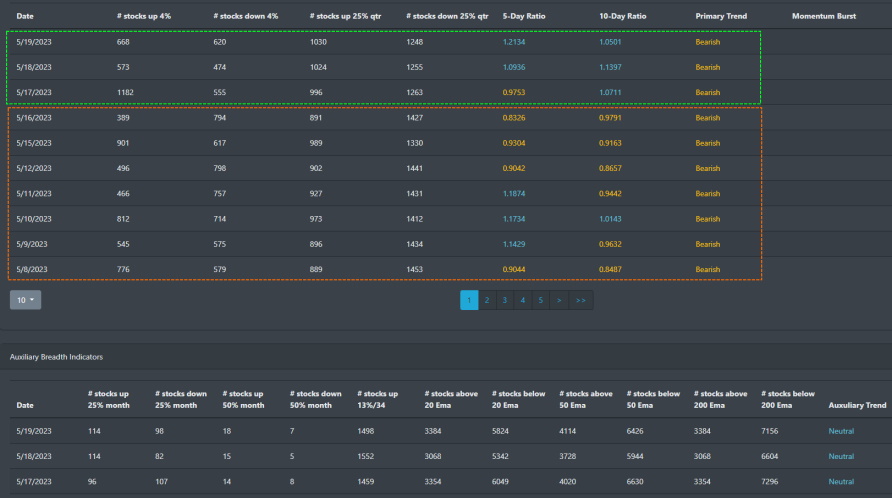Click the Bearish trend for 5/19/2023

pos(708,42)
